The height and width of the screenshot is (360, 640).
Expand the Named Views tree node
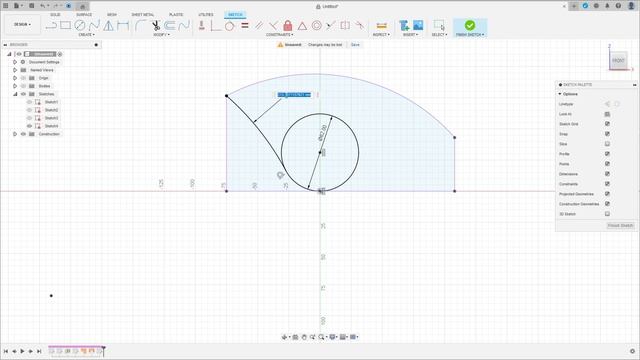click(x=15, y=70)
